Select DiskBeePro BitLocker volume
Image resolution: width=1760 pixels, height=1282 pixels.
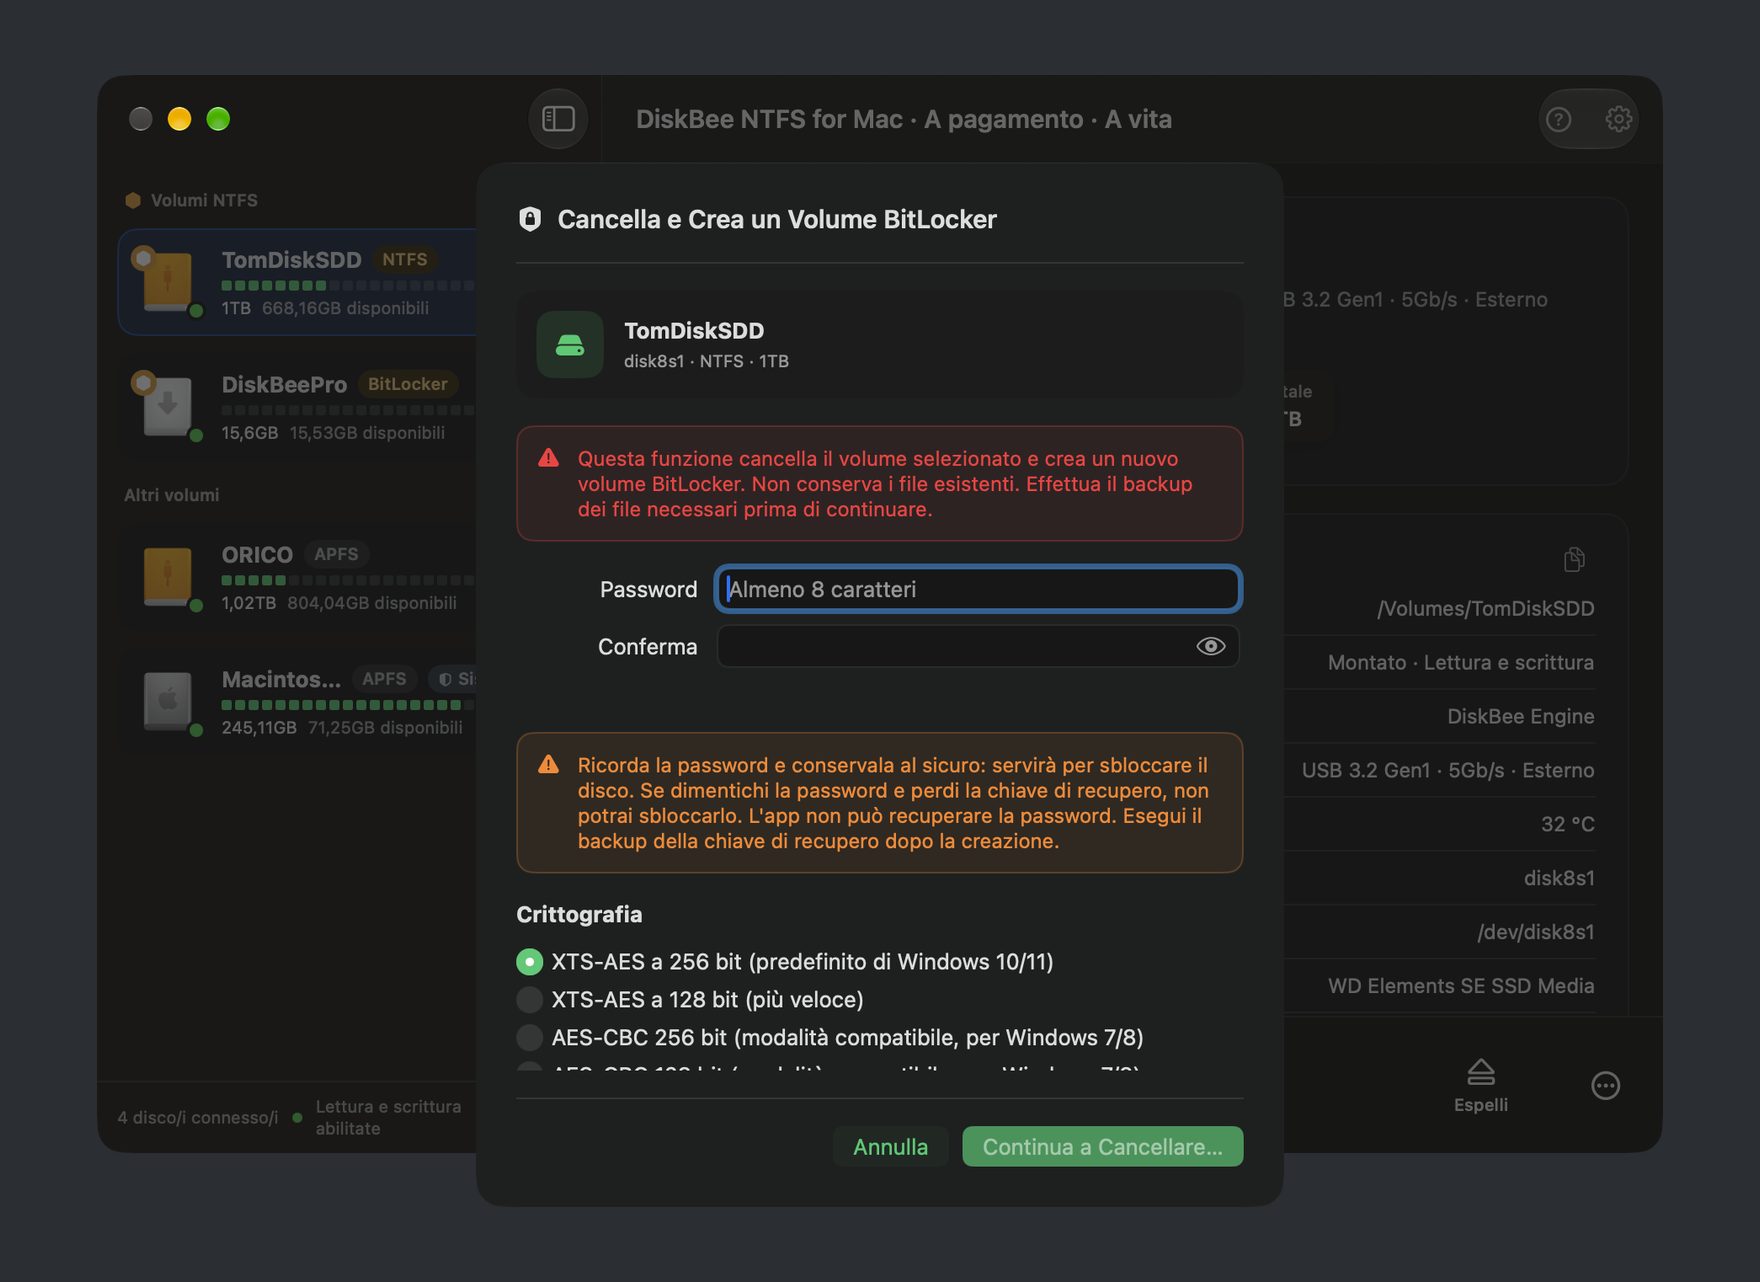click(298, 407)
